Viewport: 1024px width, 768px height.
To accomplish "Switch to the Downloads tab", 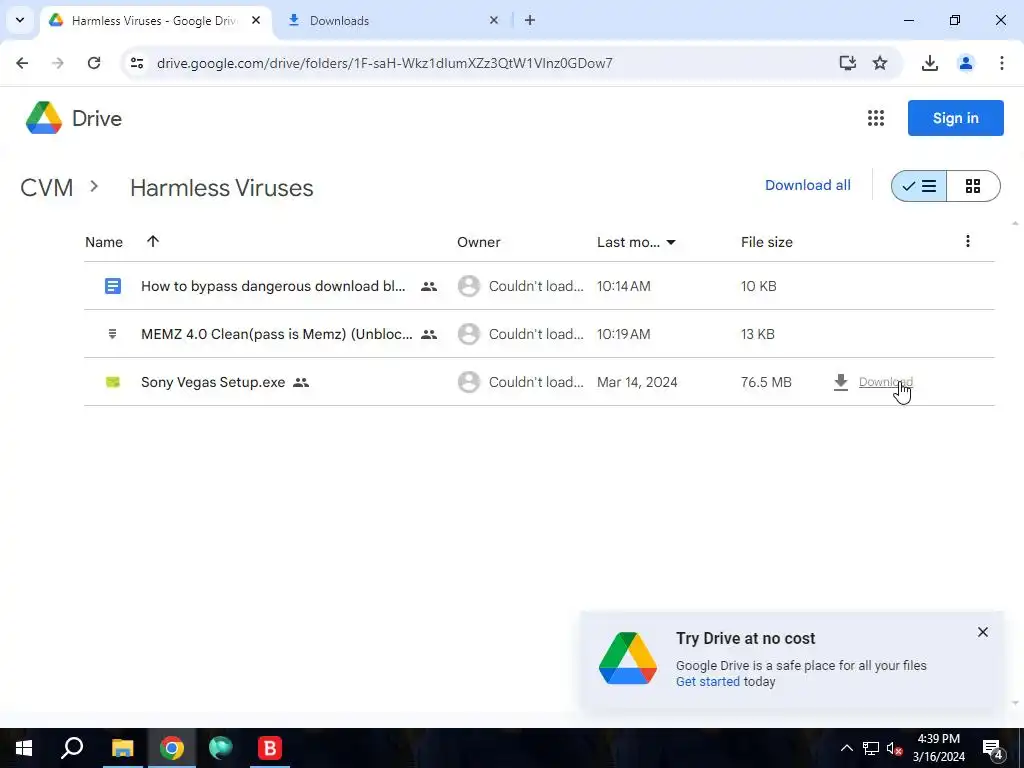I will pos(392,20).
